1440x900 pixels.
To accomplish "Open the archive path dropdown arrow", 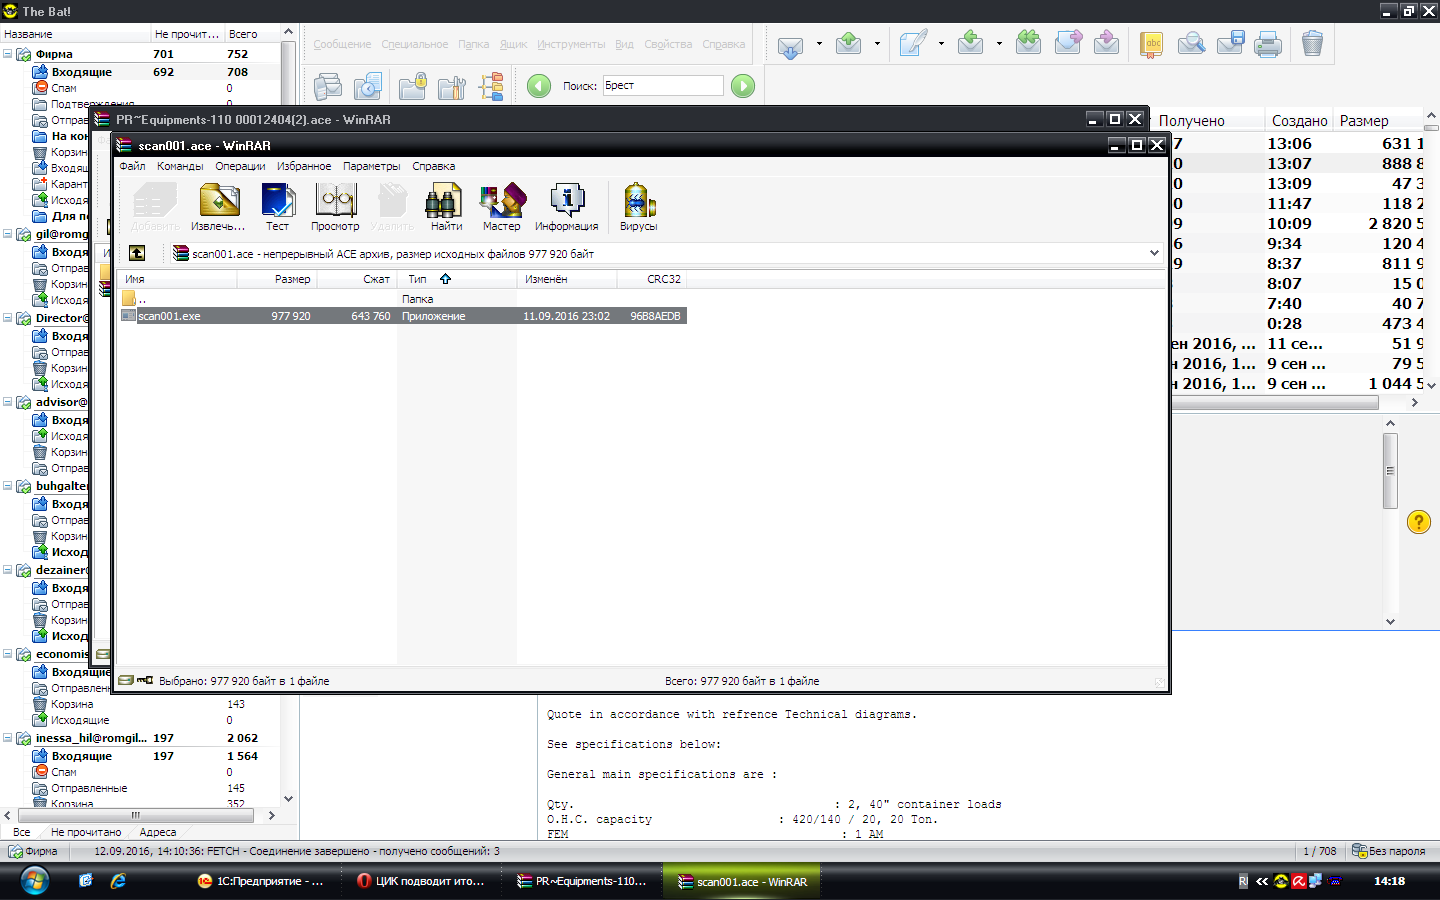I will coord(1154,254).
